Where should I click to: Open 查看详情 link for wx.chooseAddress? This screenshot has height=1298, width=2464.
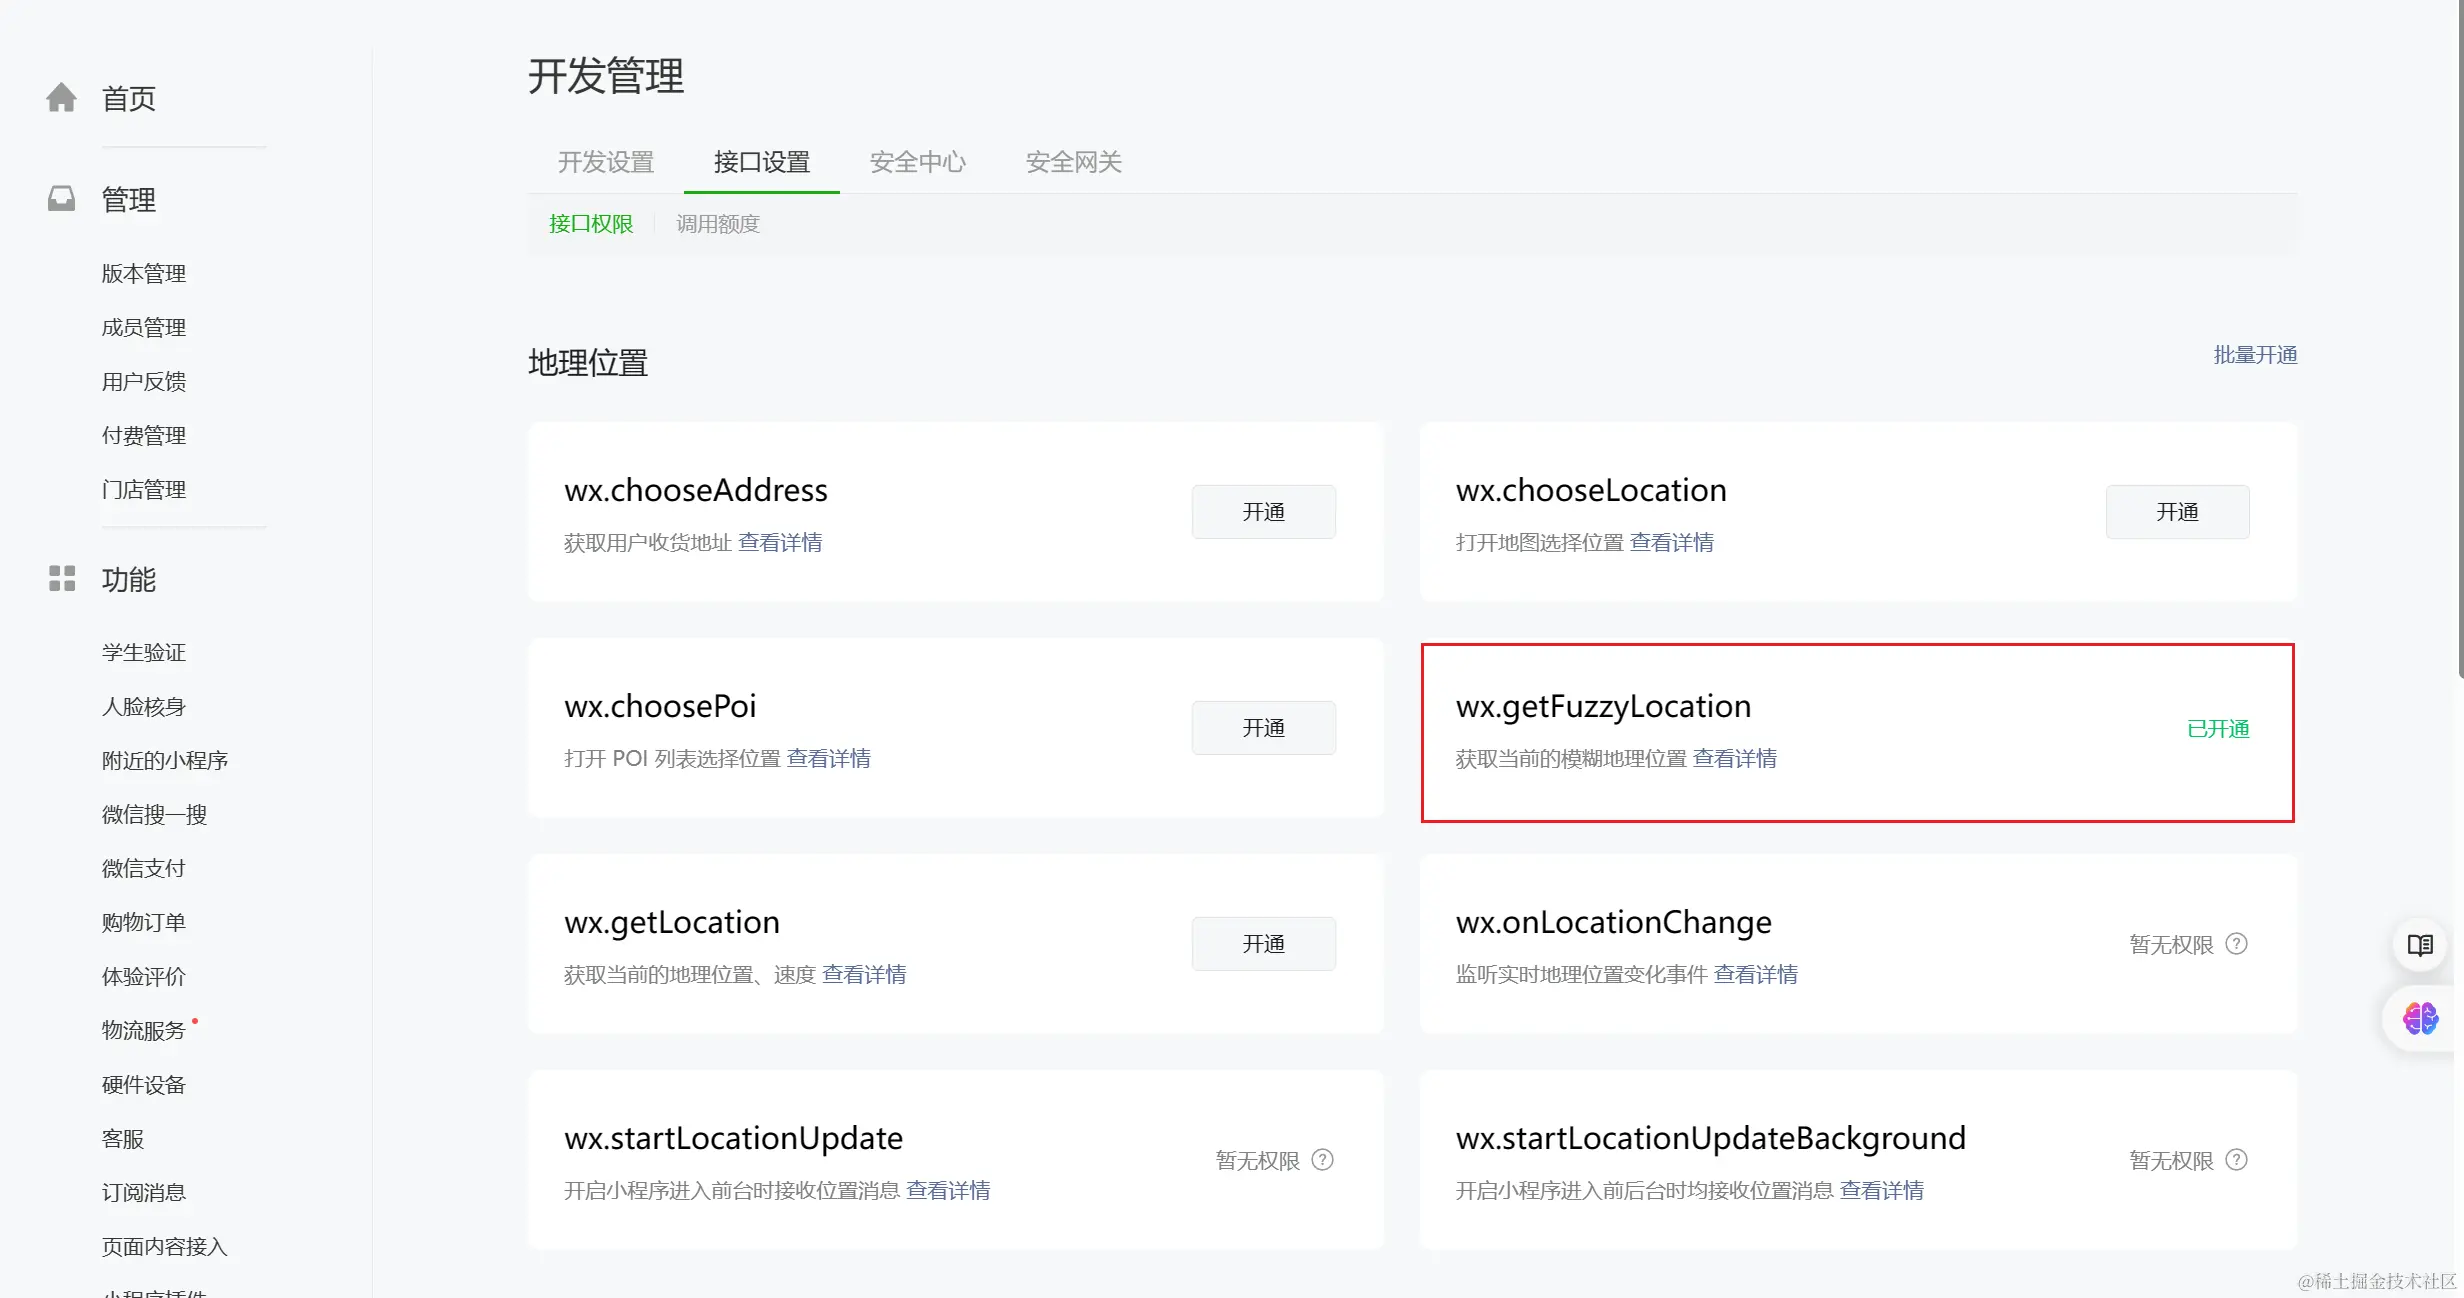tap(780, 542)
